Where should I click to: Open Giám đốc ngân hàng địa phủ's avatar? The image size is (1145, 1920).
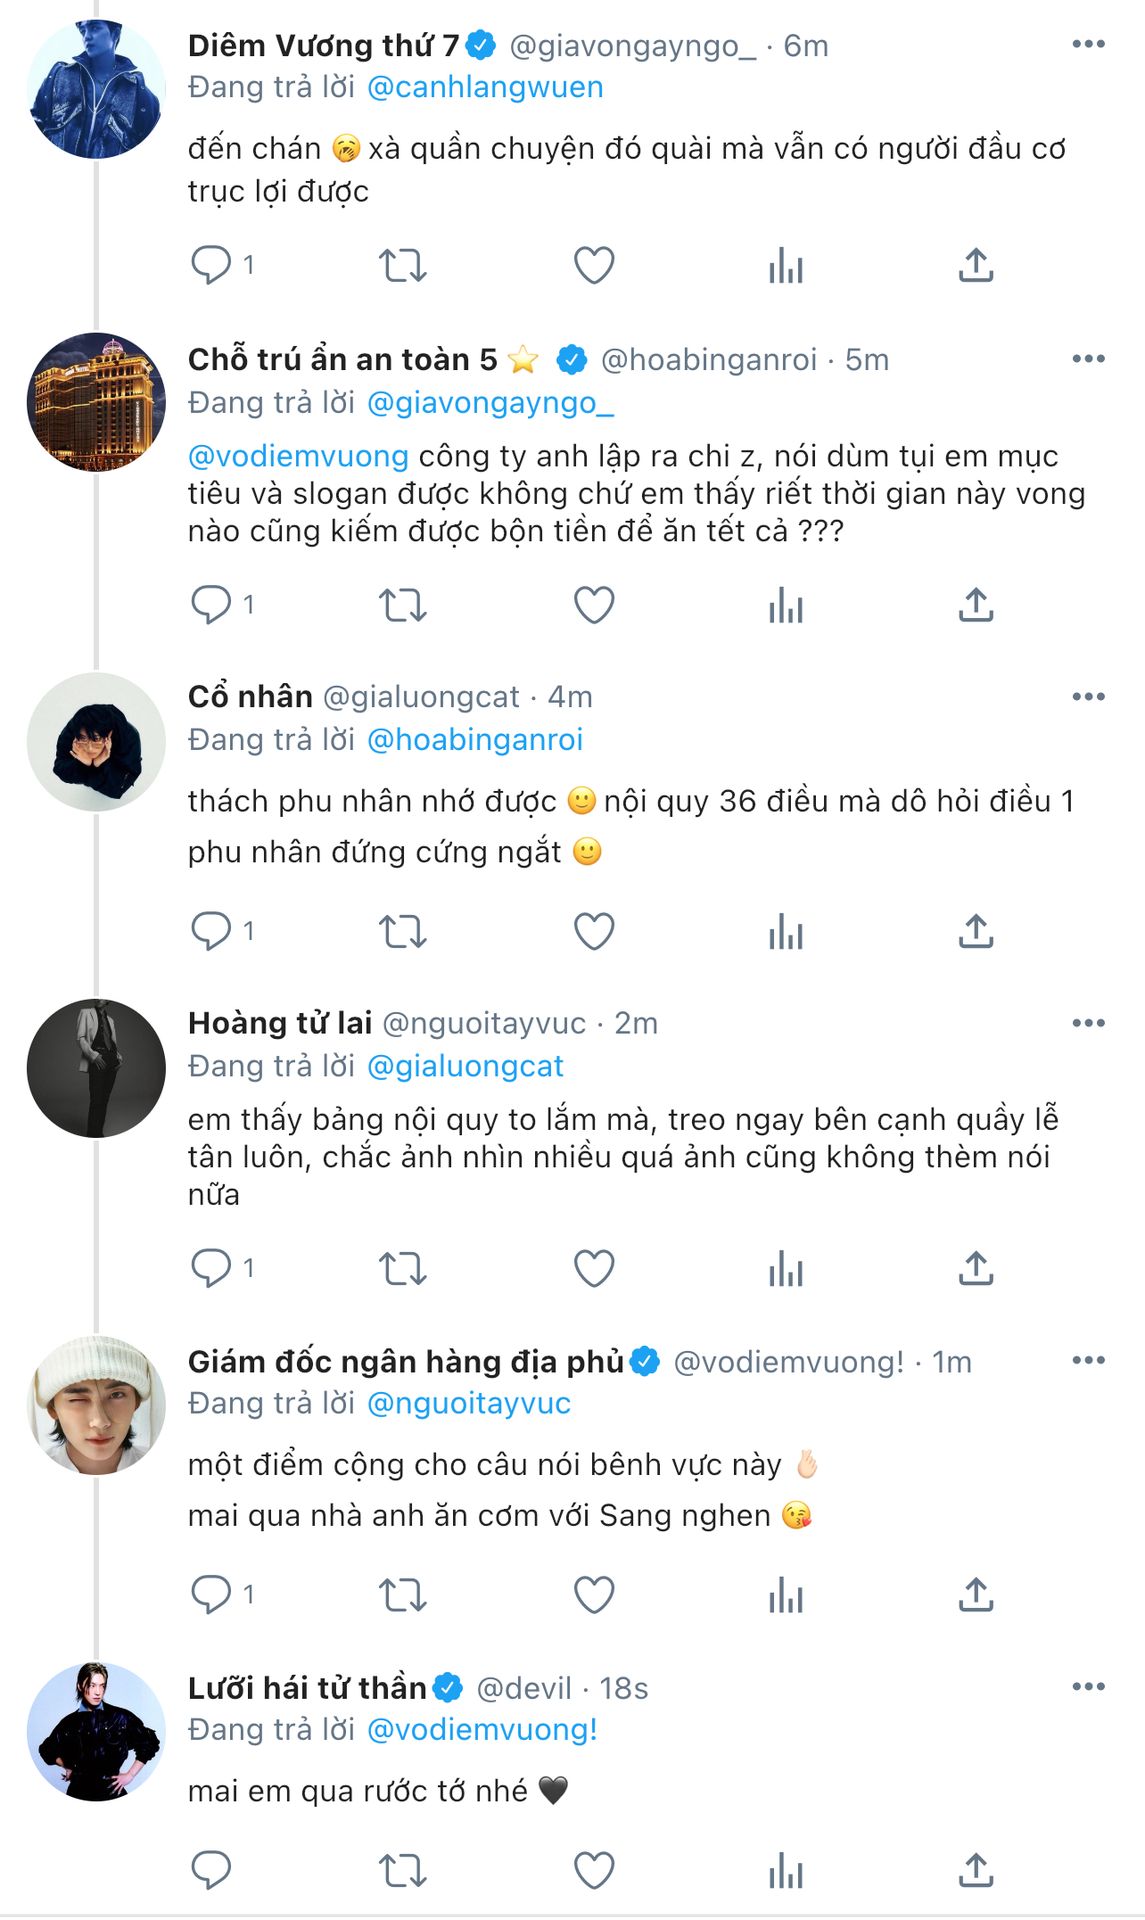point(96,1405)
